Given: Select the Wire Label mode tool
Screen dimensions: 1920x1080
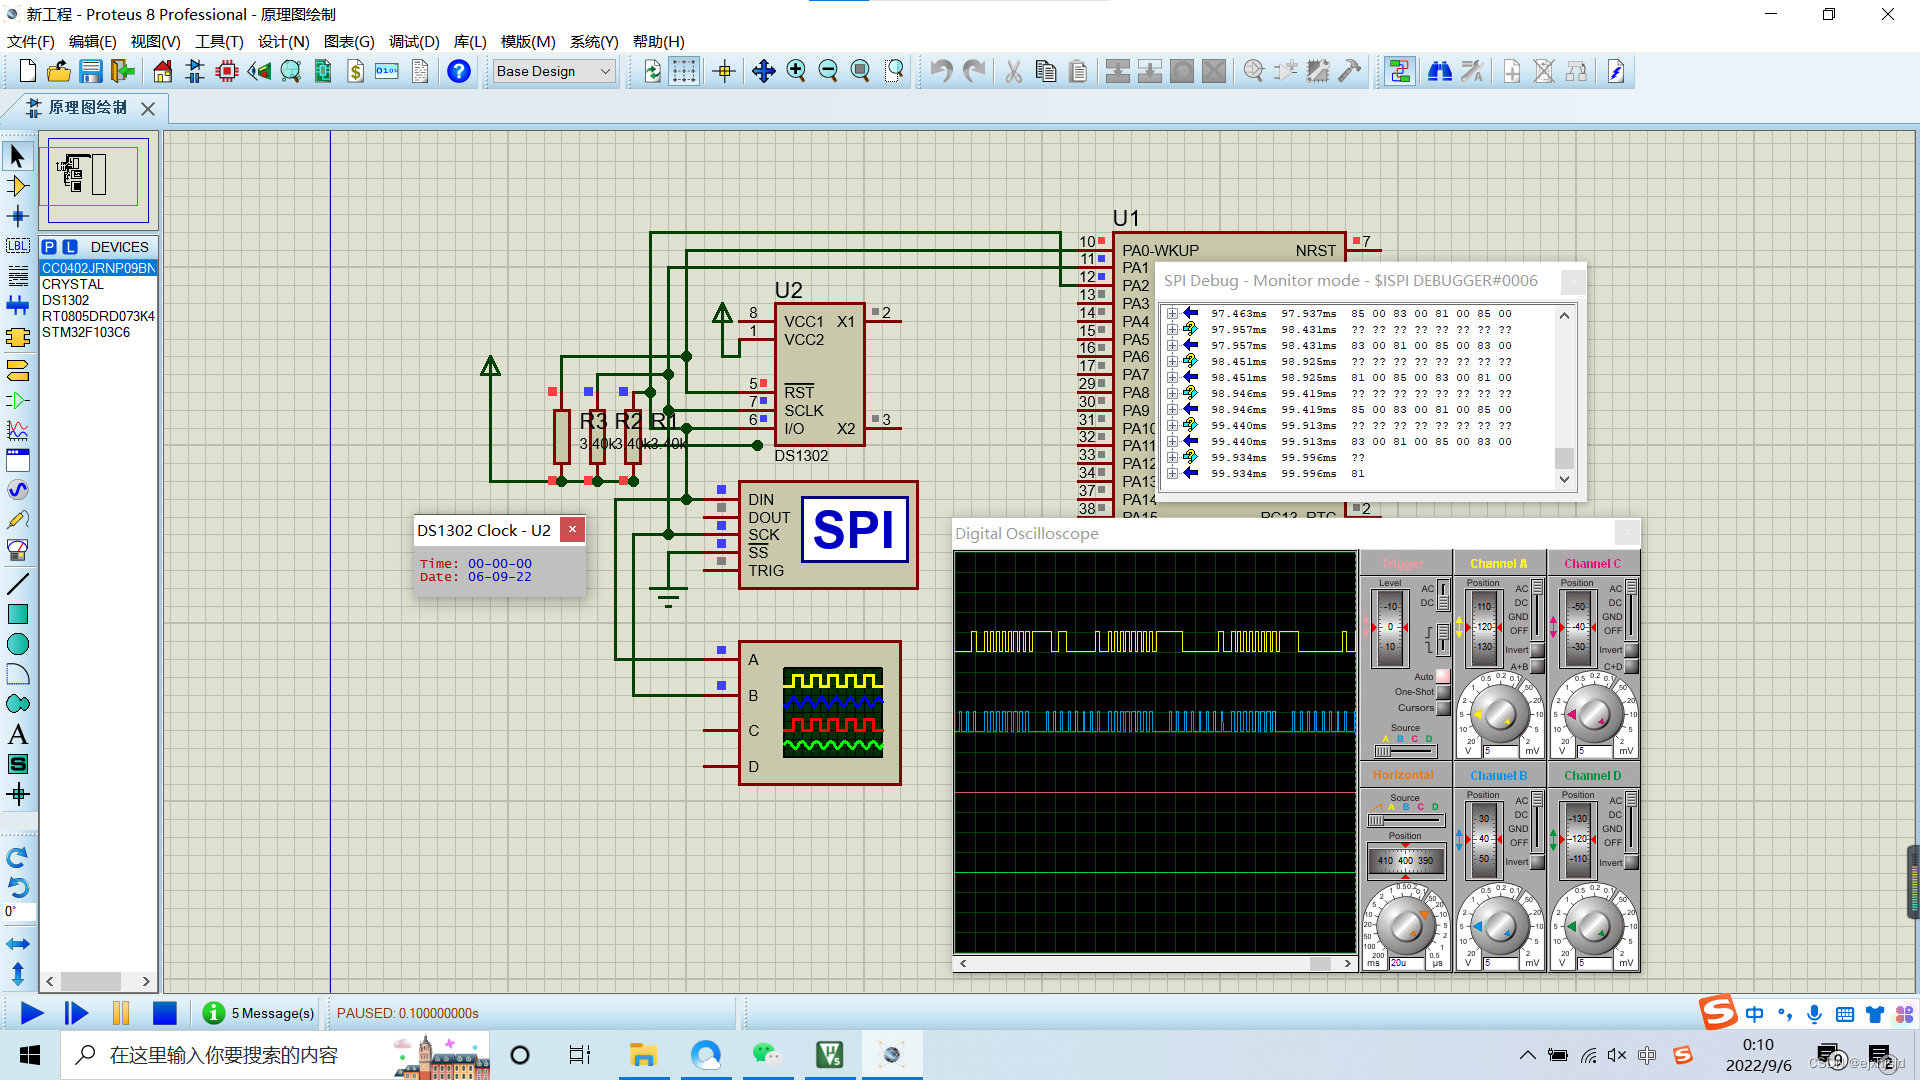Looking at the screenshot, I should pos(18,246).
